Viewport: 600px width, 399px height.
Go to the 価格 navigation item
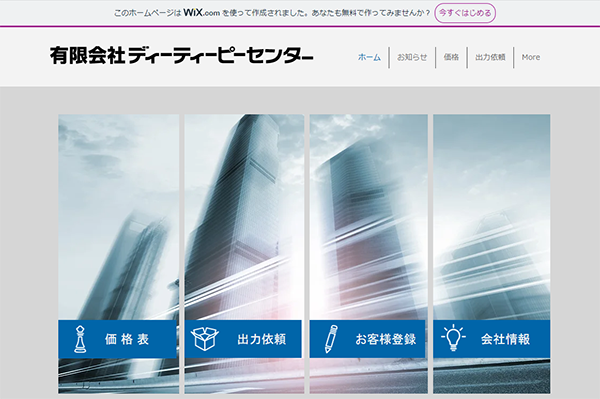pyautogui.click(x=451, y=57)
